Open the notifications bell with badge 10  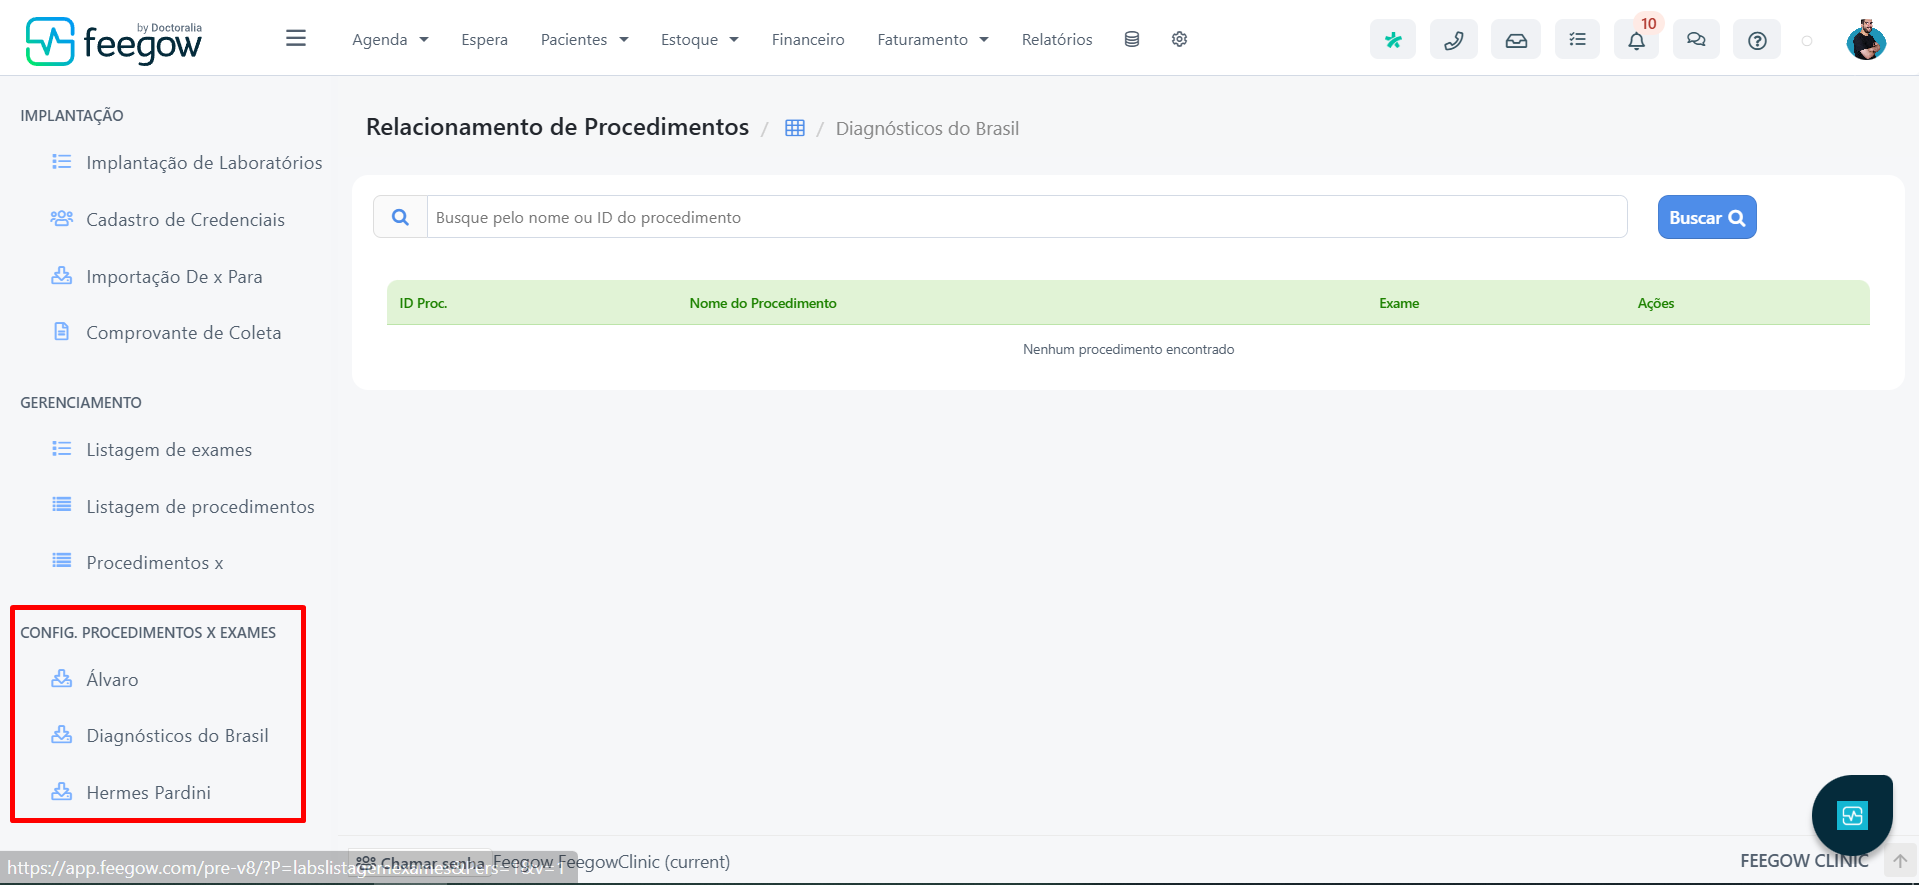click(1637, 40)
